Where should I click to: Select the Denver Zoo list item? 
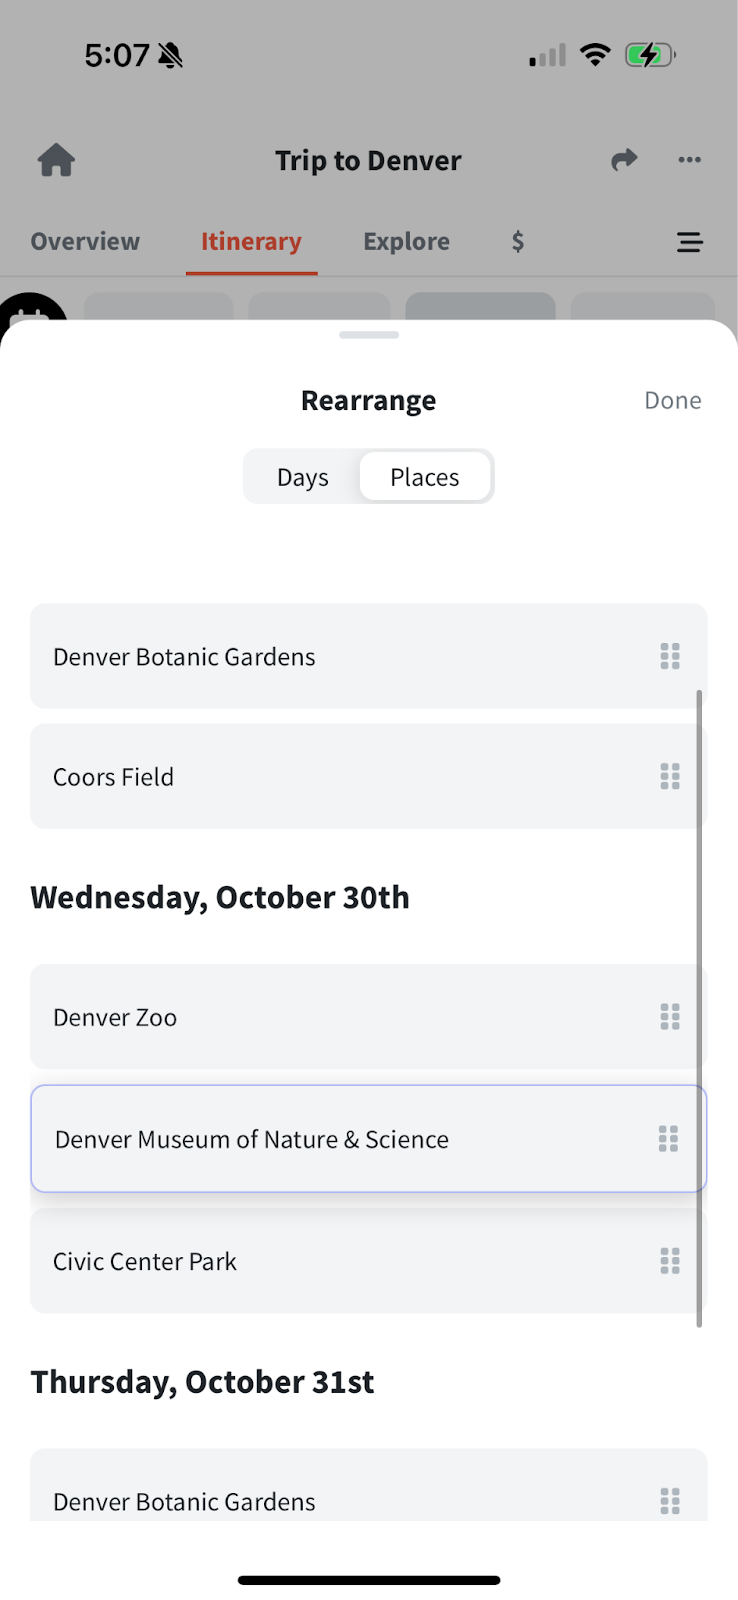[x=300, y=1017]
